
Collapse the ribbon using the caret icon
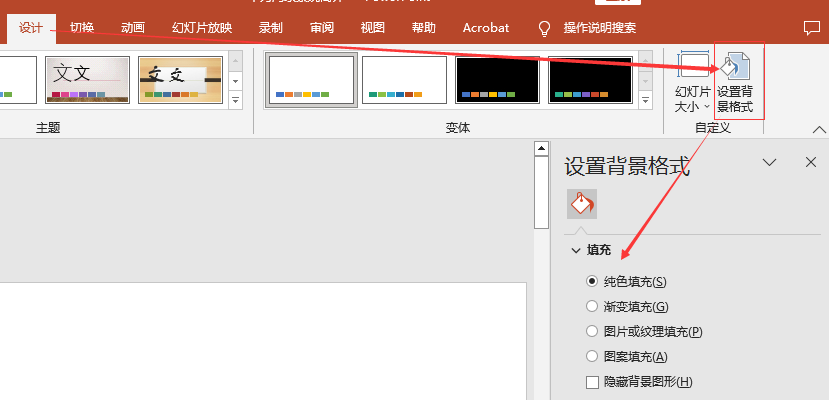(819, 129)
